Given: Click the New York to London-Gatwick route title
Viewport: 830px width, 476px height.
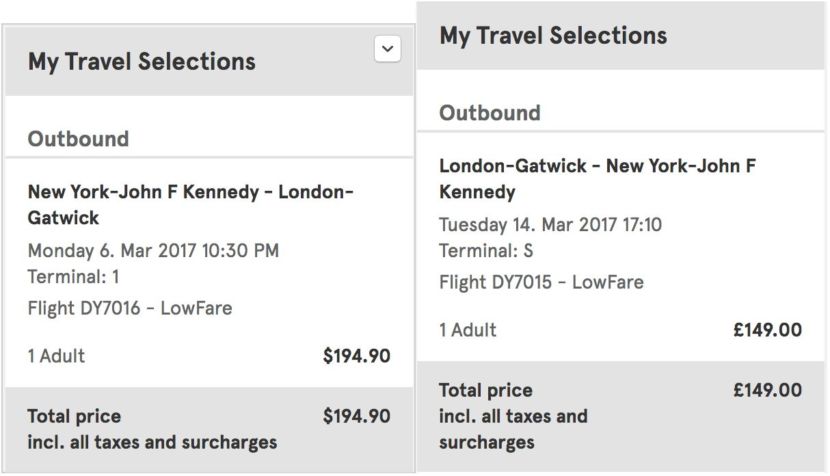Looking at the screenshot, I should click(x=190, y=204).
